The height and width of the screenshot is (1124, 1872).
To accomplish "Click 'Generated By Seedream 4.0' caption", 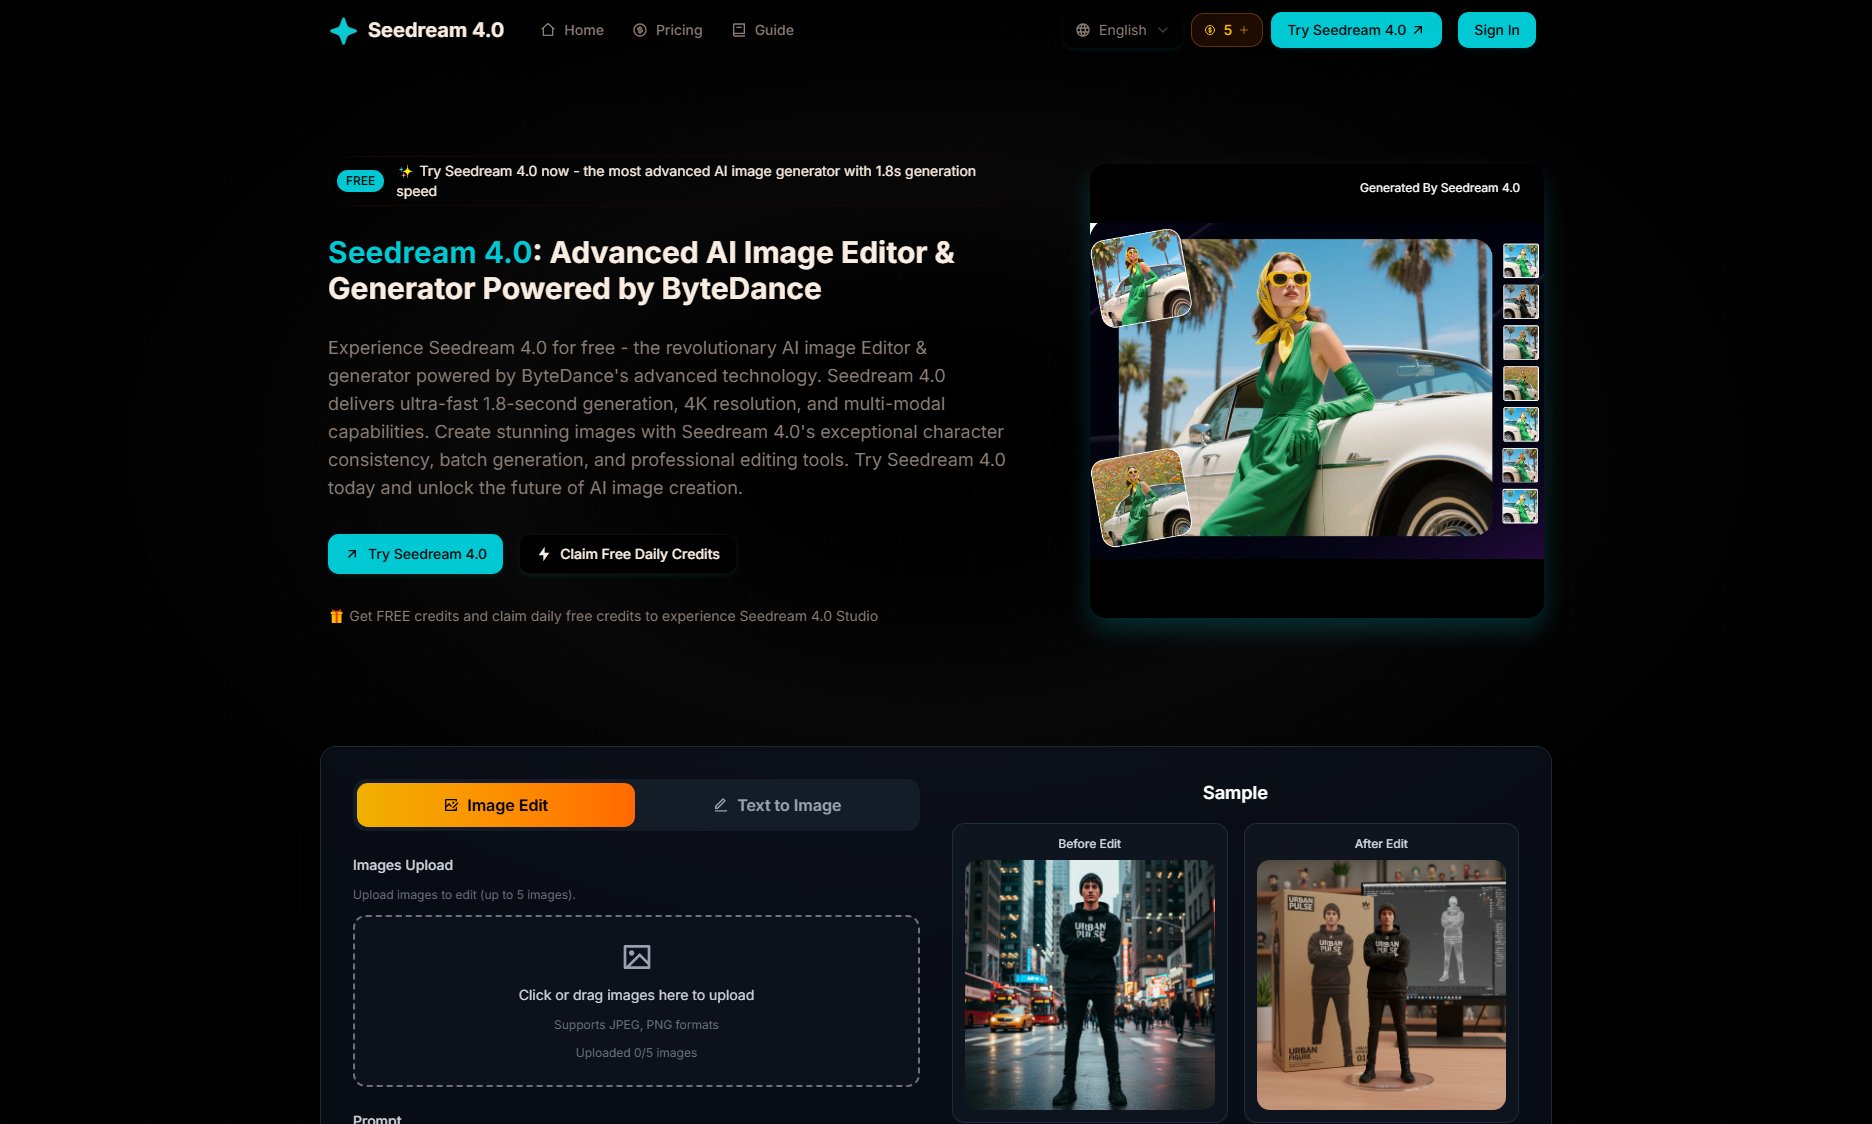I will tap(1439, 188).
